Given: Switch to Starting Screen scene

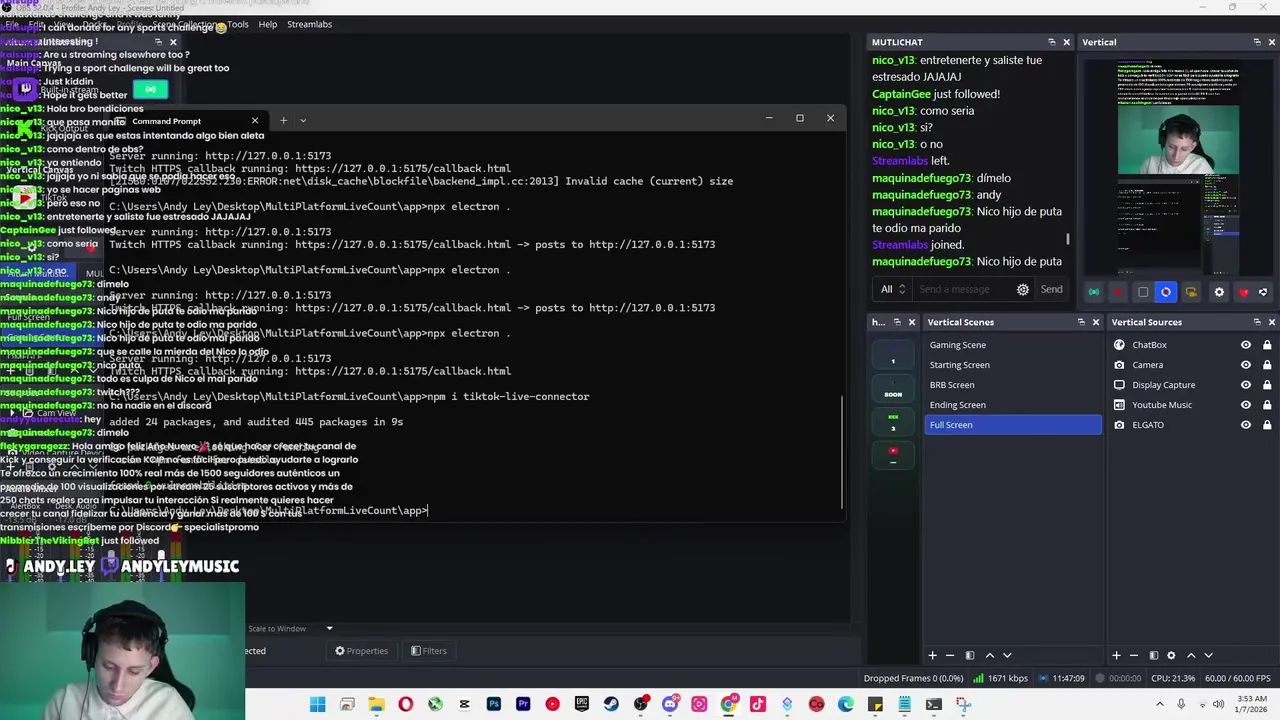Looking at the screenshot, I should tap(1013, 365).
